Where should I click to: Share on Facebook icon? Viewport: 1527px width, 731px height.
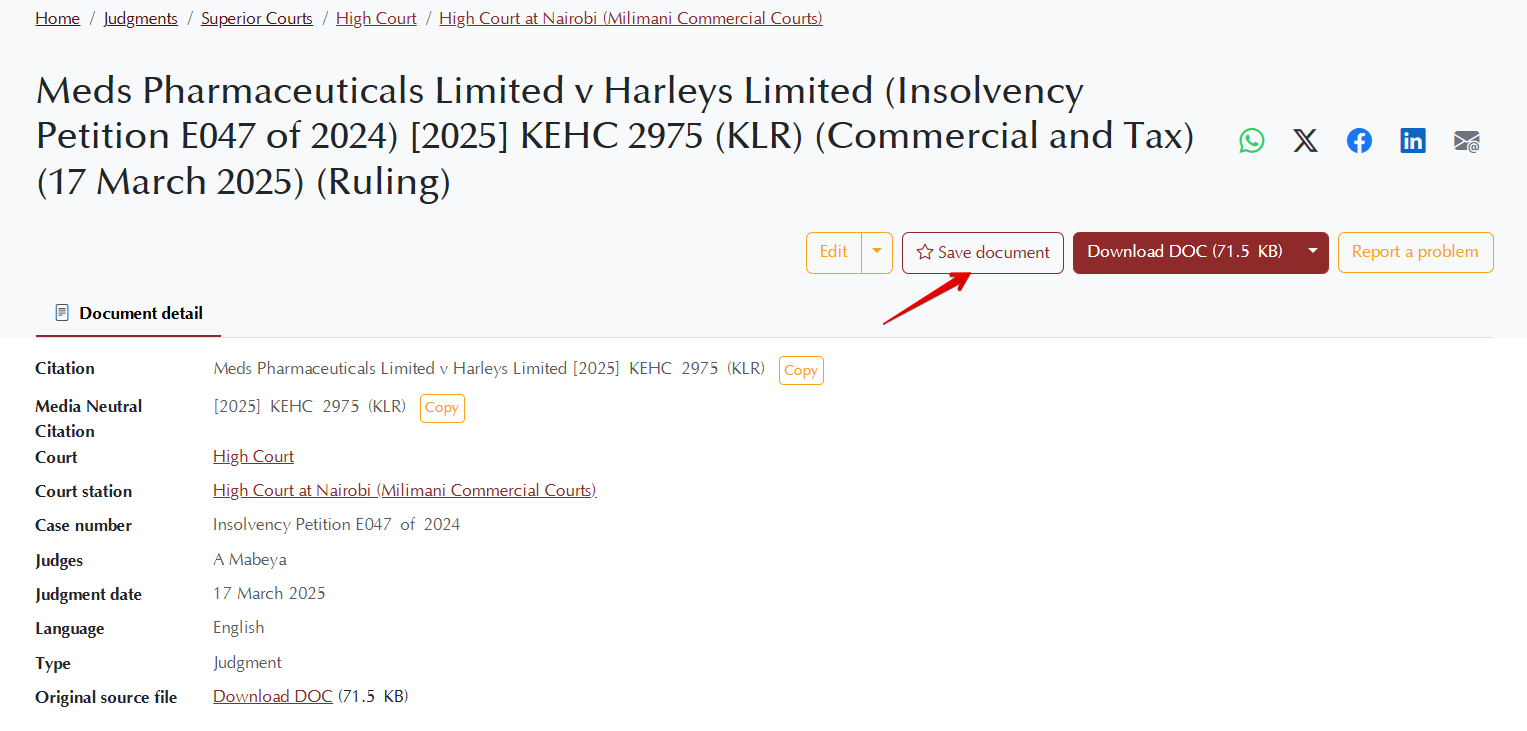[1359, 141]
